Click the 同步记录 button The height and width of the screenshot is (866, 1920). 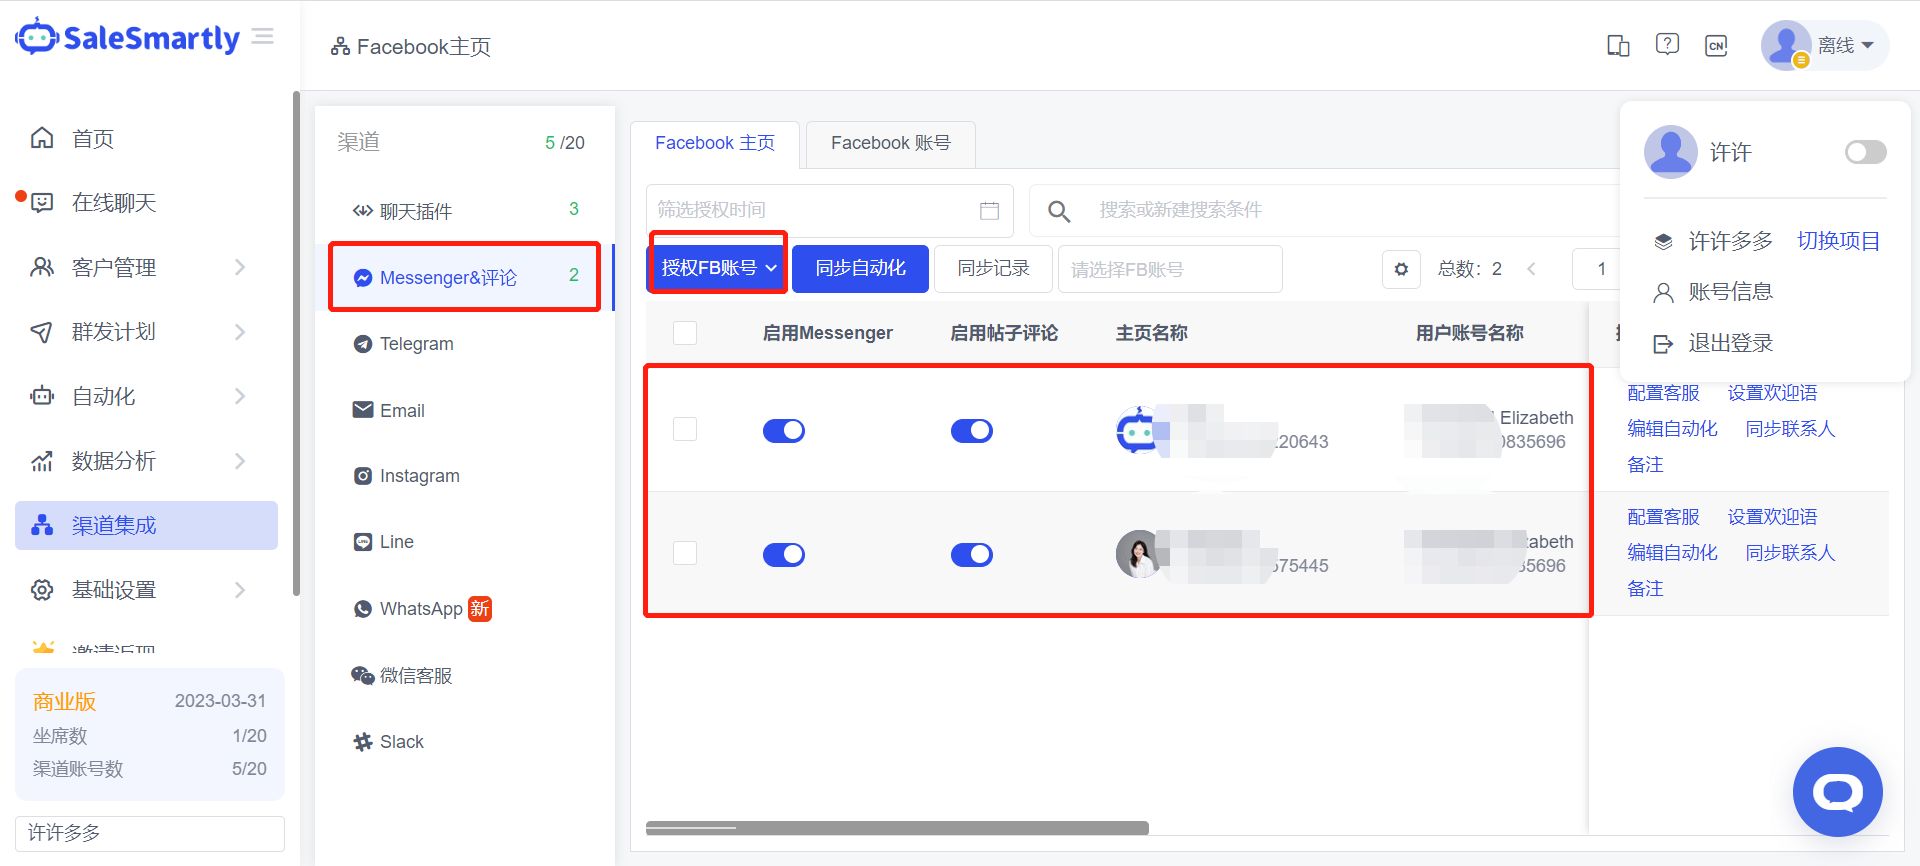(993, 269)
